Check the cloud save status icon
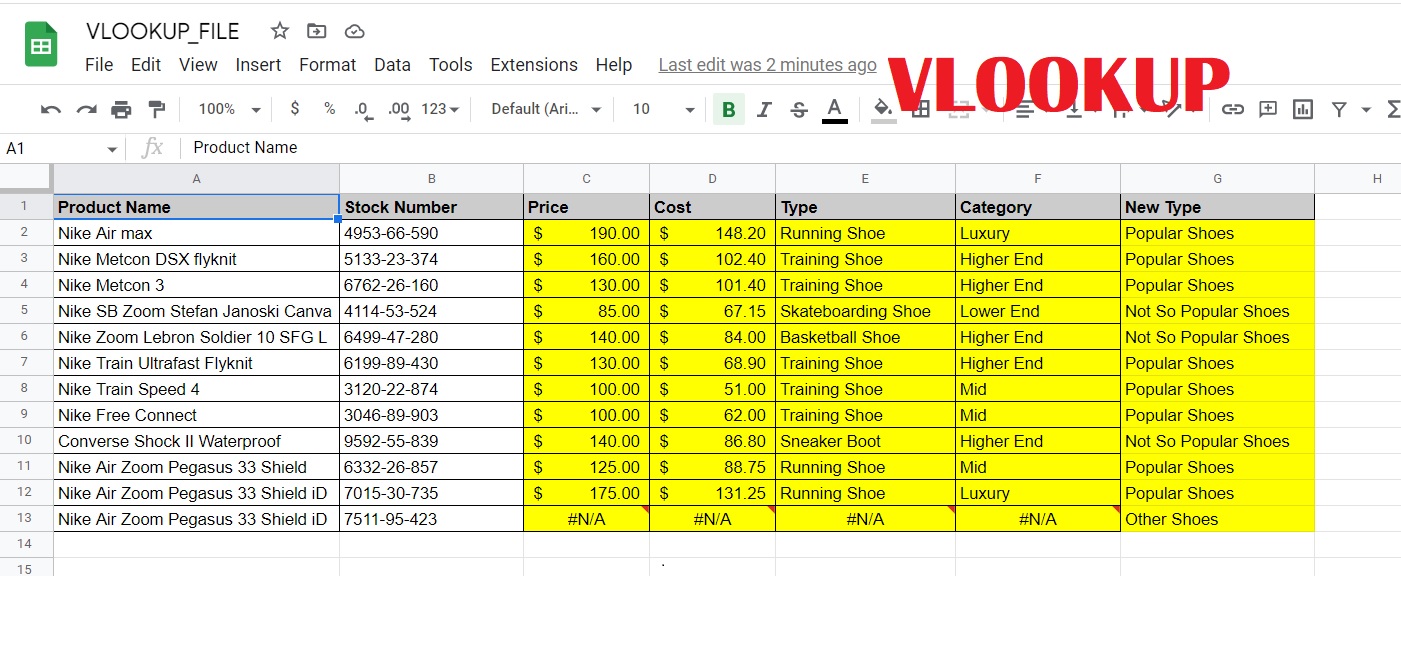The width and height of the screenshot is (1401, 648). tap(354, 31)
